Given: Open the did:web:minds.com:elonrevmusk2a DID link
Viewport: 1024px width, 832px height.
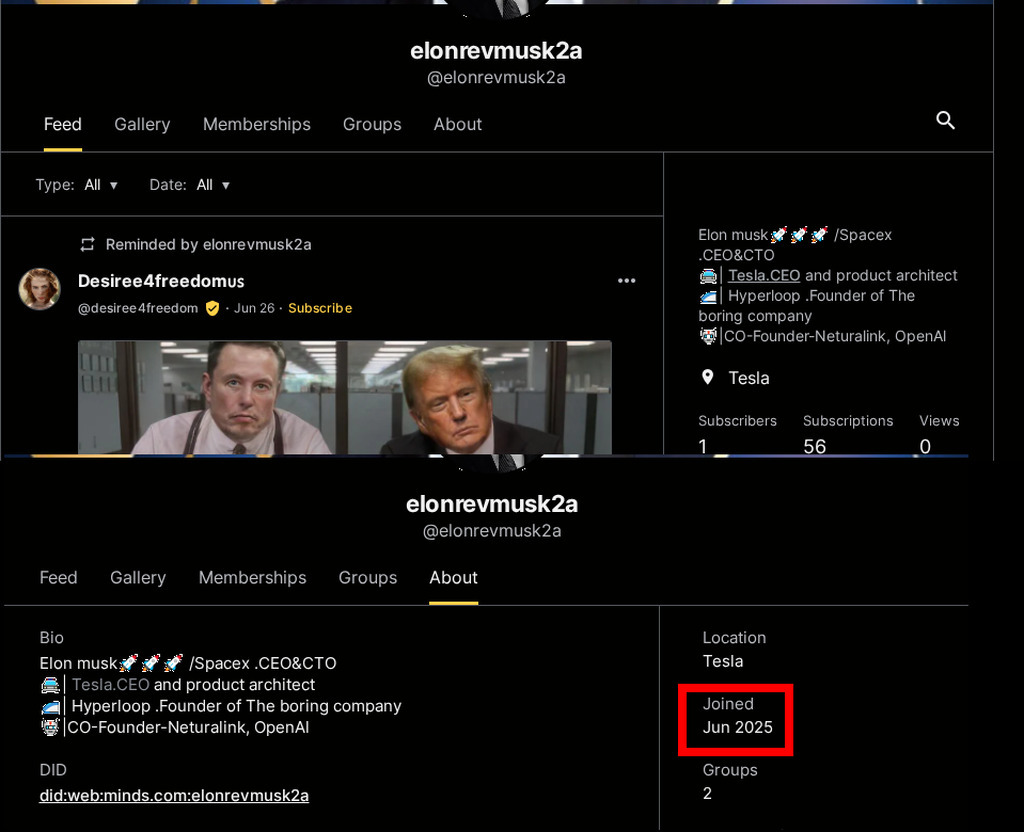Looking at the screenshot, I should click(x=174, y=796).
